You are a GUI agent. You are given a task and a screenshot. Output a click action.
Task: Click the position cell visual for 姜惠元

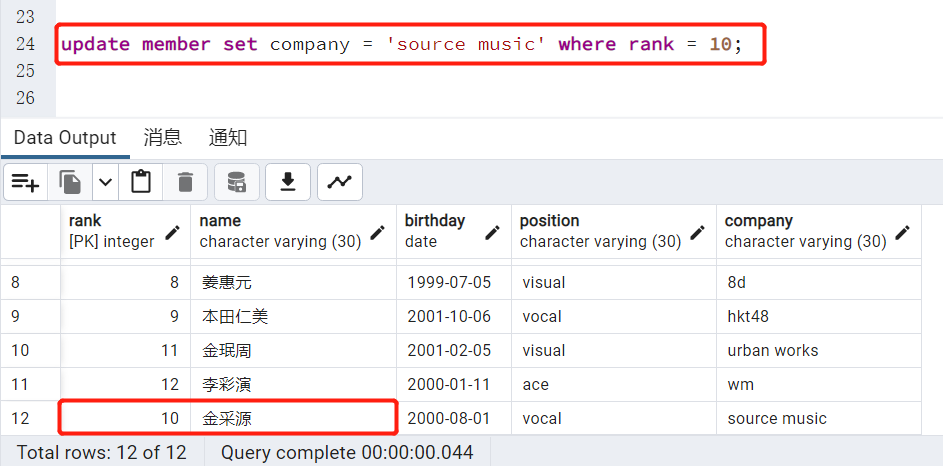click(x=614, y=282)
